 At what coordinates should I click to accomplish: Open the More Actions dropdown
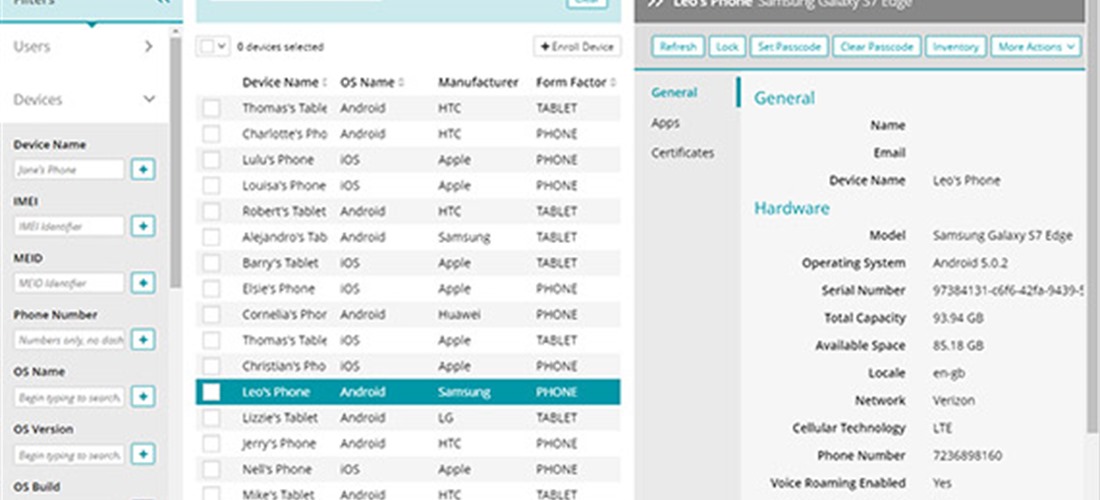1036,47
